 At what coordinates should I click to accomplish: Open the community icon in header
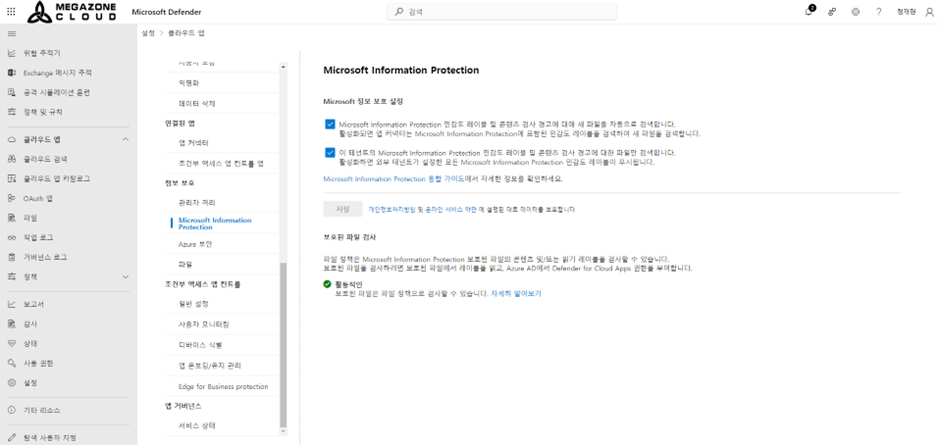point(831,11)
